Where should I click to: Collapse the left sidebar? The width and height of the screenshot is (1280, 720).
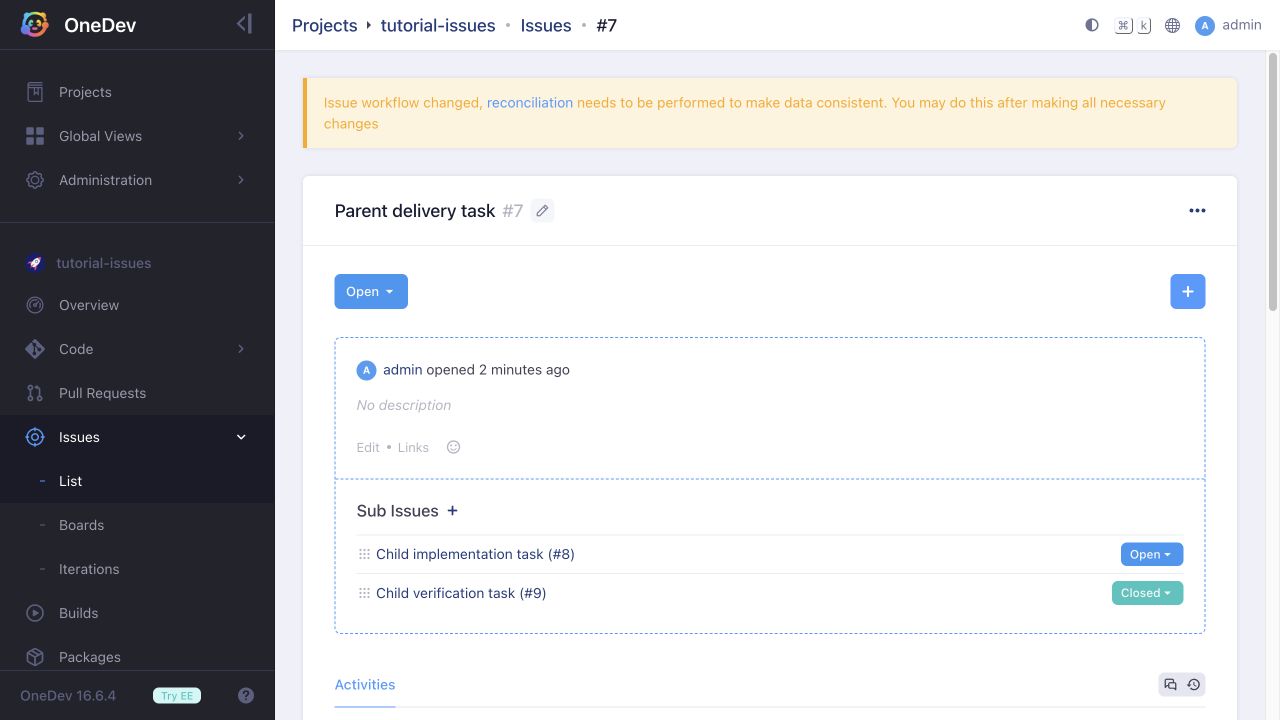(x=244, y=24)
